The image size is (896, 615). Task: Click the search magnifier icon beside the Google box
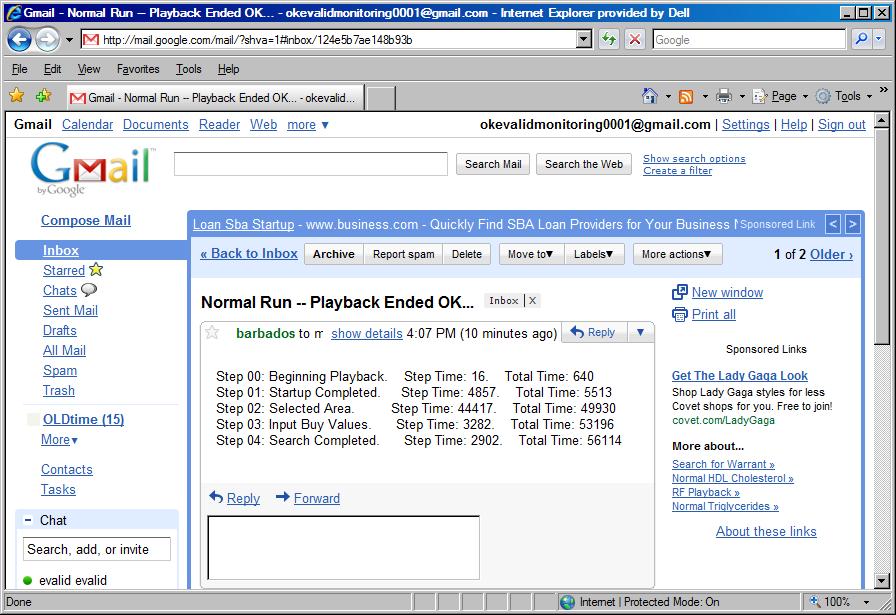click(x=861, y=39)
